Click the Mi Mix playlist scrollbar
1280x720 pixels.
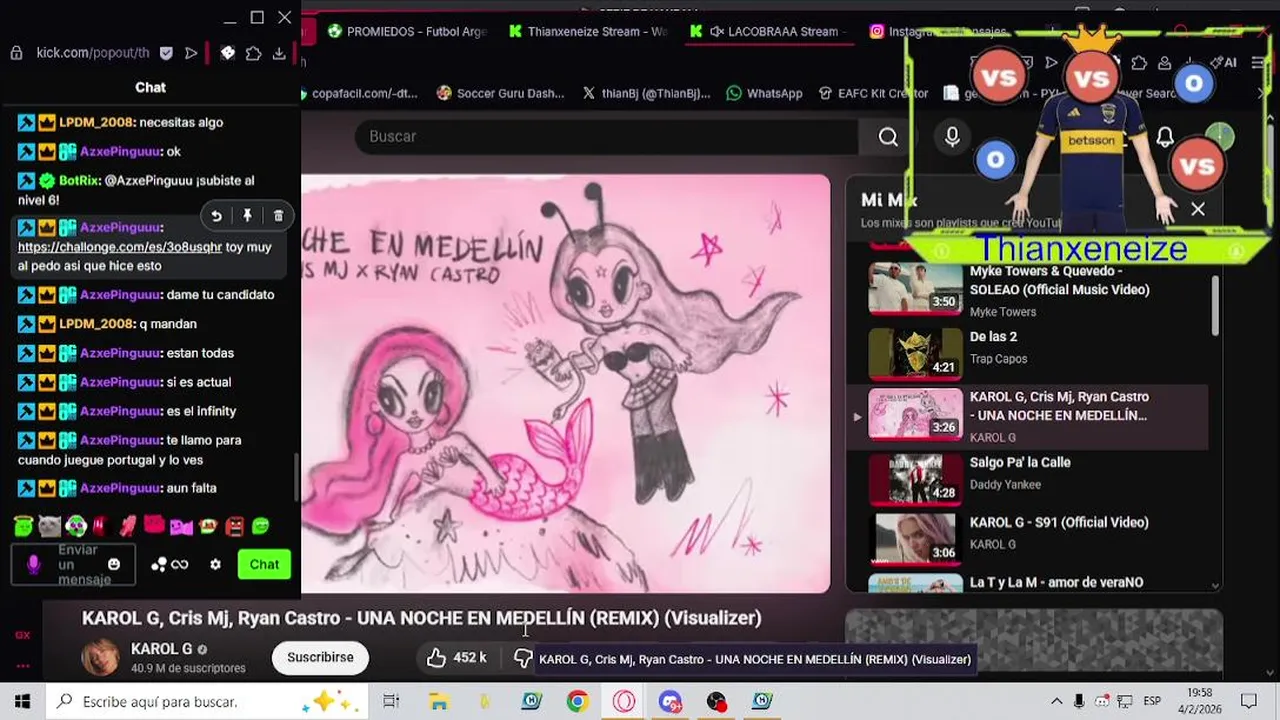(x=1216, y=305)
